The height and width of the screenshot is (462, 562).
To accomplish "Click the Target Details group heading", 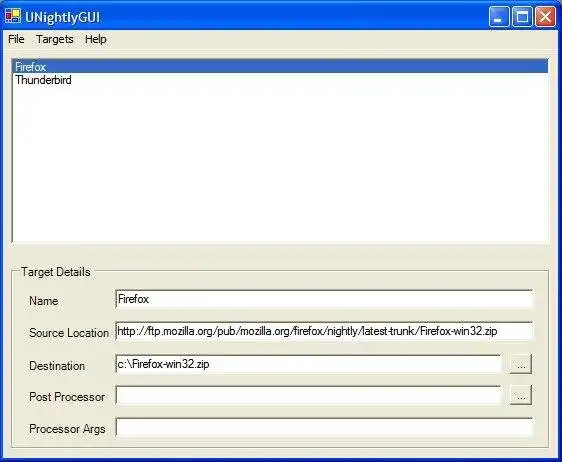I will [x=56, y=272].
